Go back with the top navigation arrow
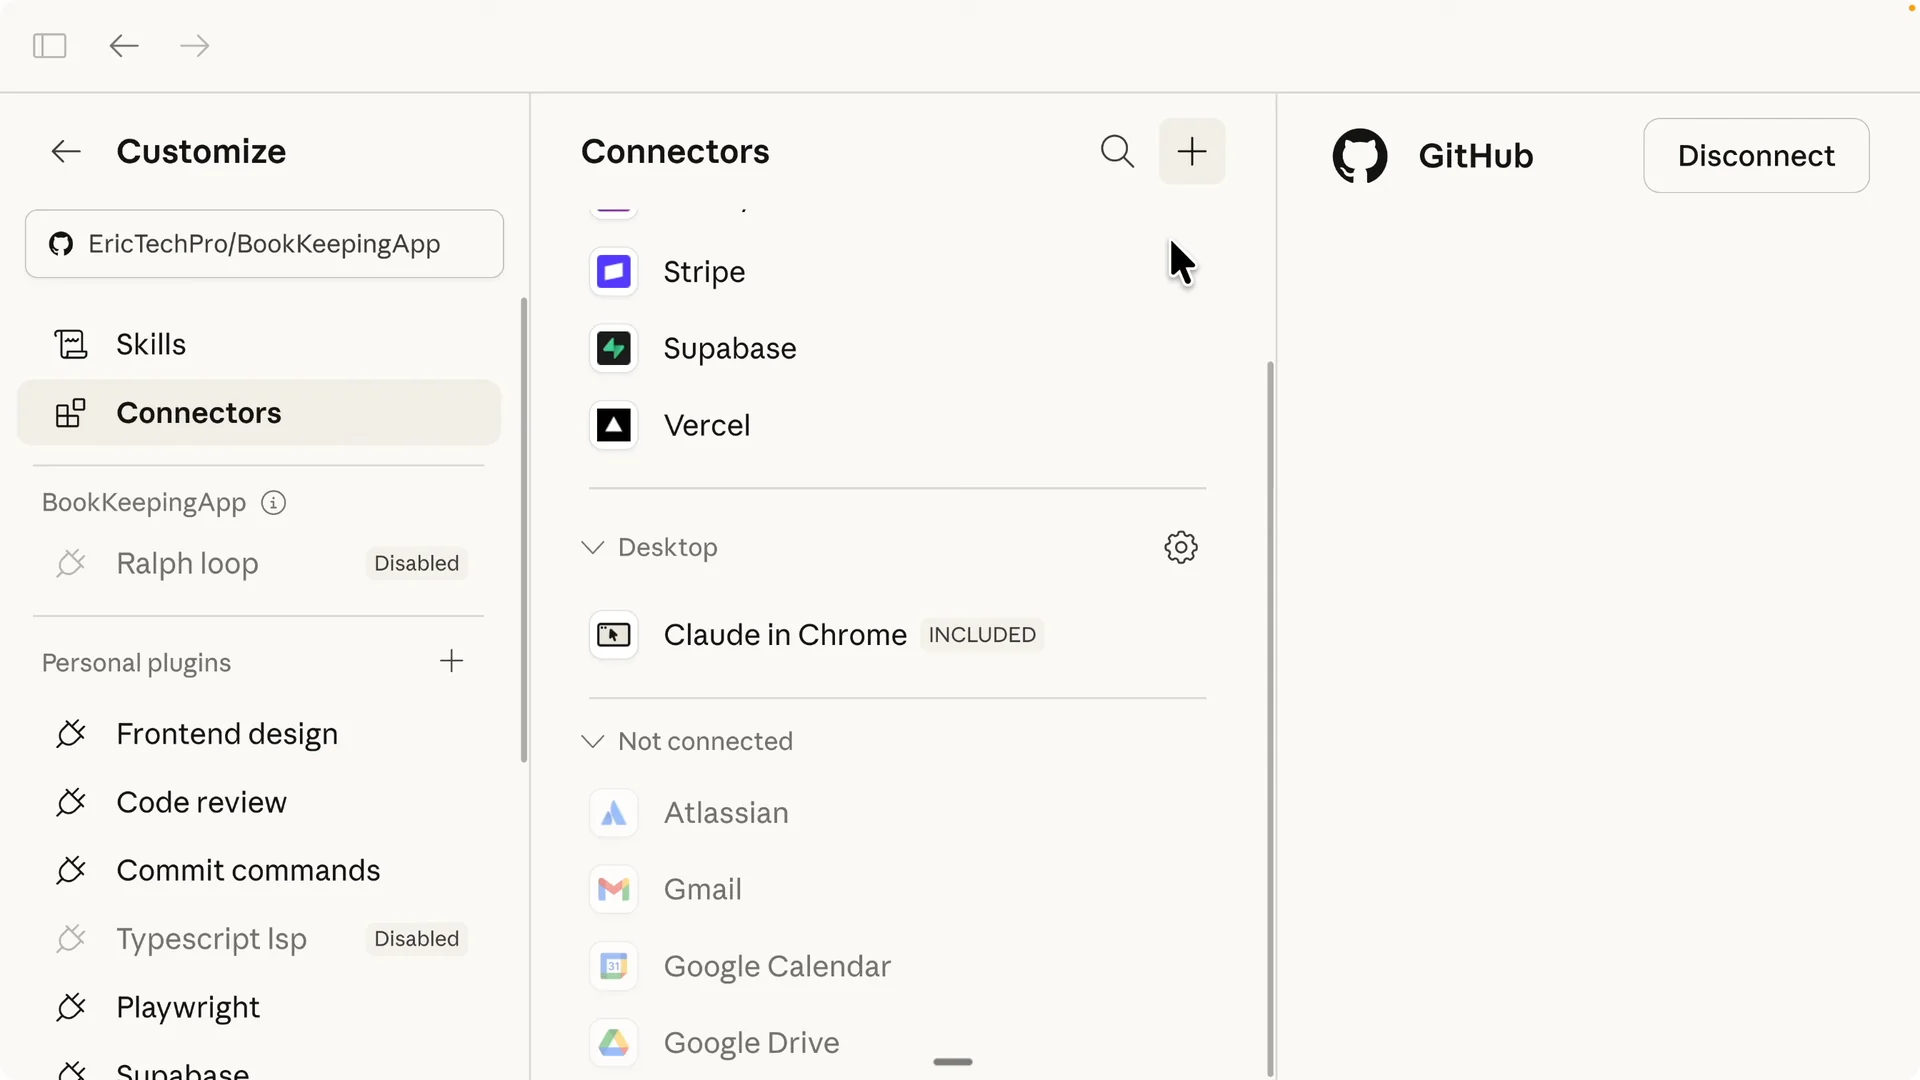This screenshot has width=1920, height=1080. coord(124,46)
